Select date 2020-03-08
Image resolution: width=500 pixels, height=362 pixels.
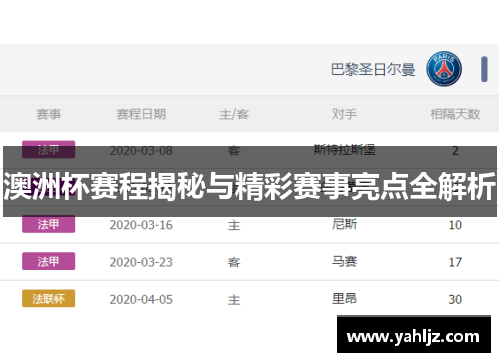pos(141,151)
